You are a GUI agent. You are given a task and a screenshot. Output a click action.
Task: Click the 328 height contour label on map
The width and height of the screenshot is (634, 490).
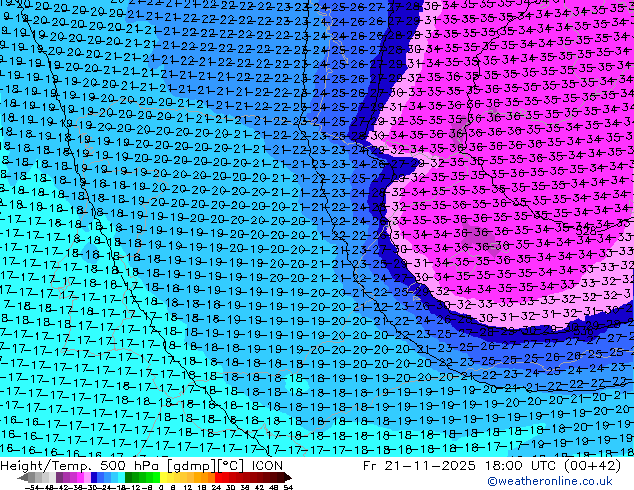586,231
